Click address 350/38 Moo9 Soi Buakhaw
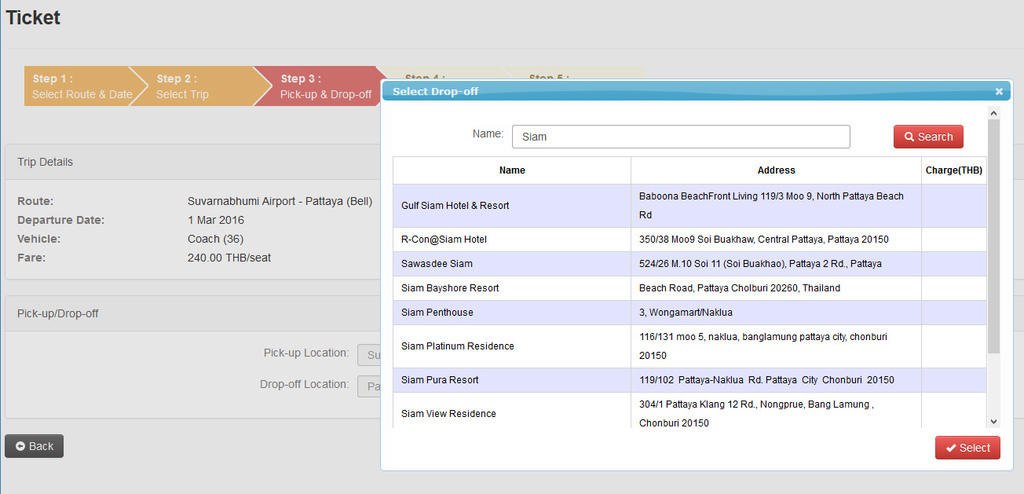1024x494 pixels. pyautogui.click(x=763, y=240)
